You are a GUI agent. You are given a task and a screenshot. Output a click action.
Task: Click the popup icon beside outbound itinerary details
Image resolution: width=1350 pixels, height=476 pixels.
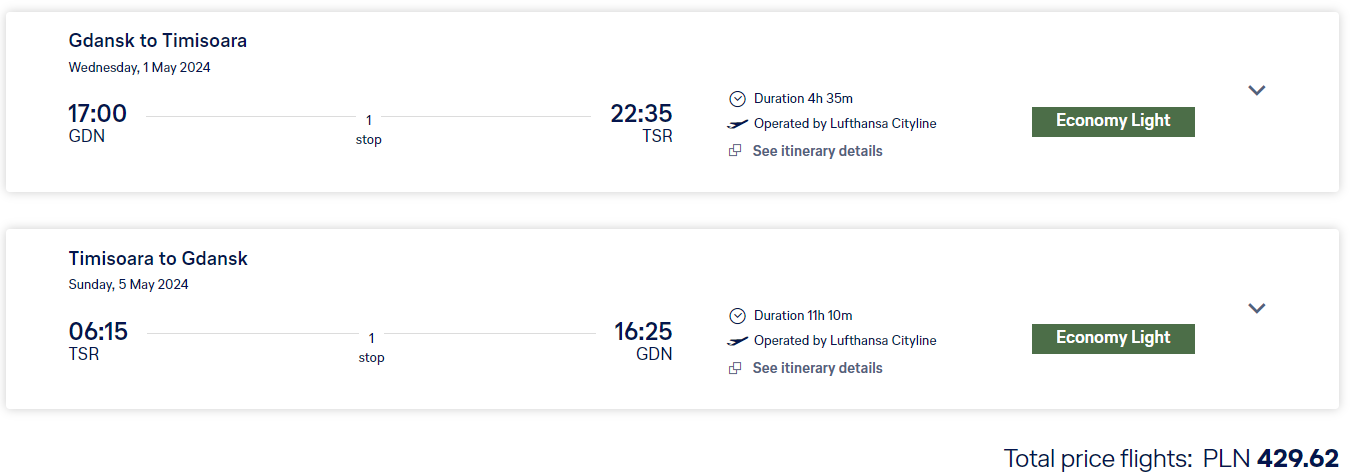click(x=735, y=151)
